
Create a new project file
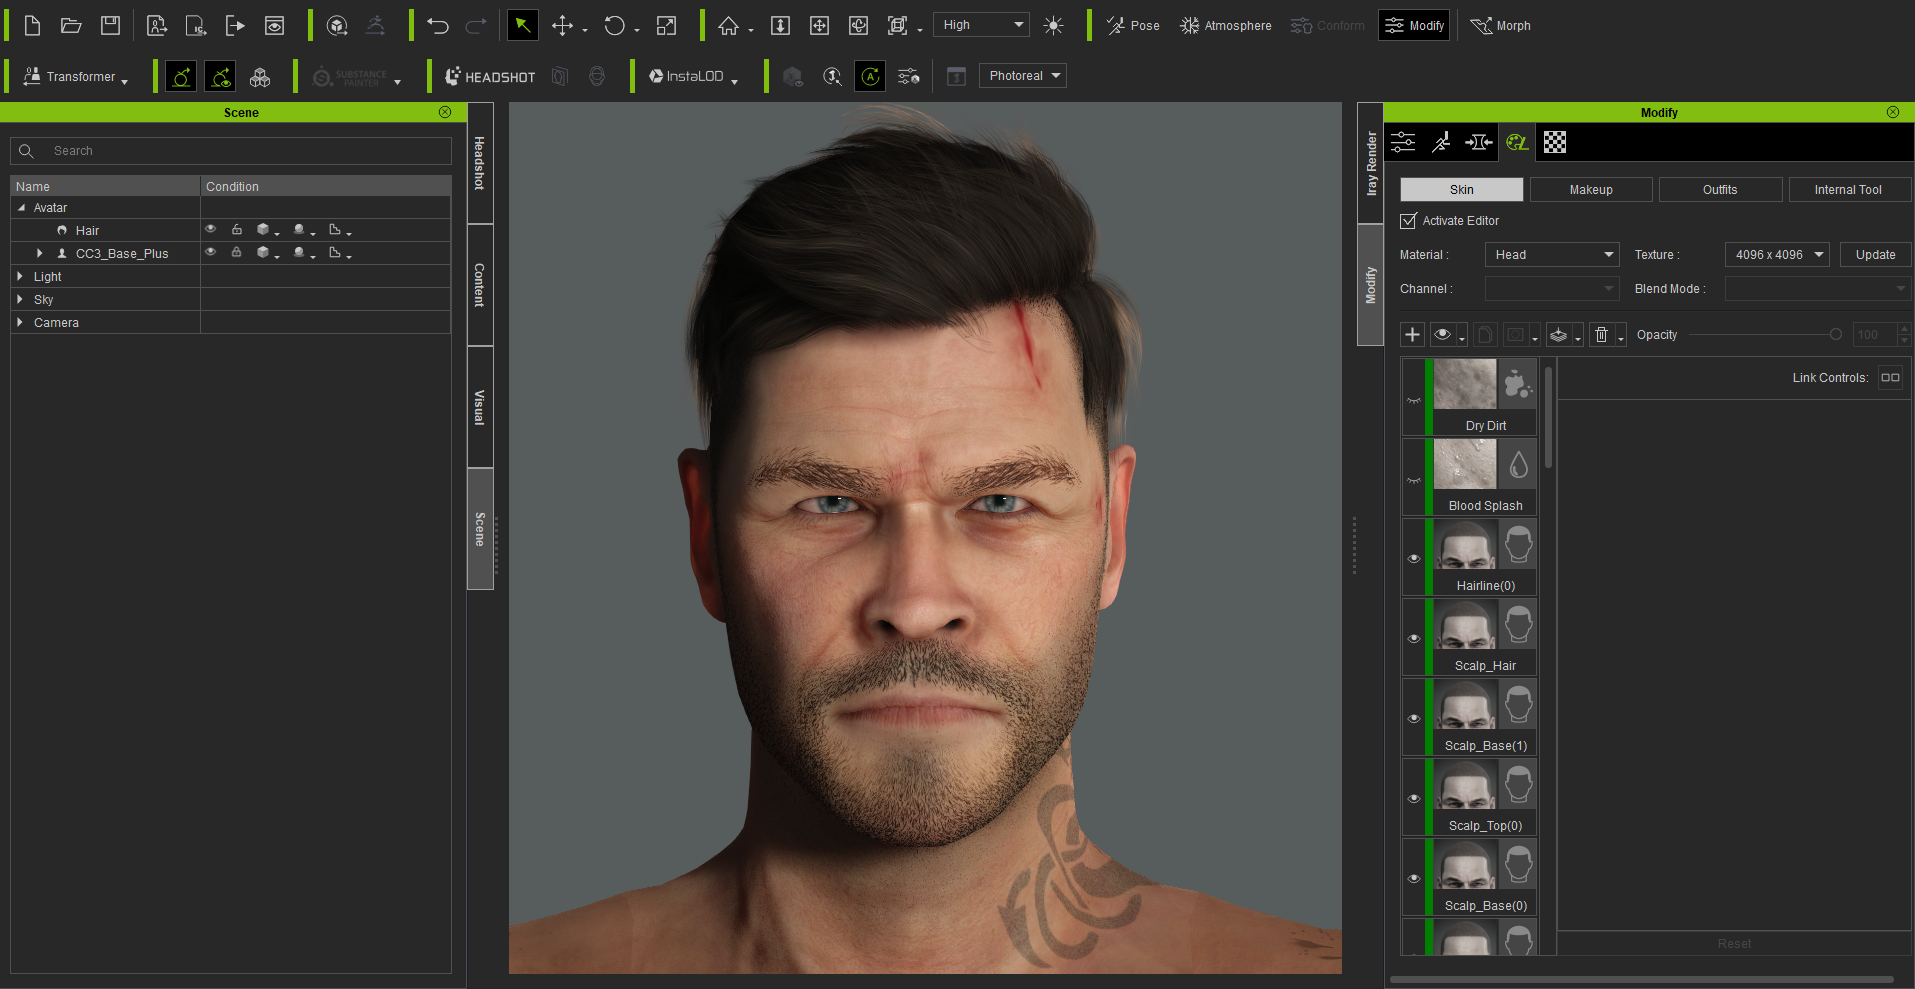pyautogui.click(x=32, y=26)
